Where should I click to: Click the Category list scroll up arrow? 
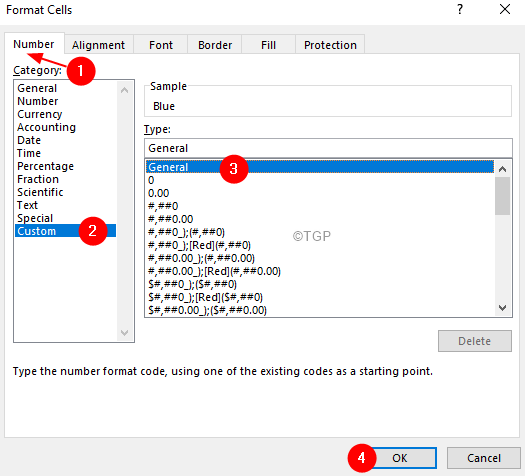[125, 90]
